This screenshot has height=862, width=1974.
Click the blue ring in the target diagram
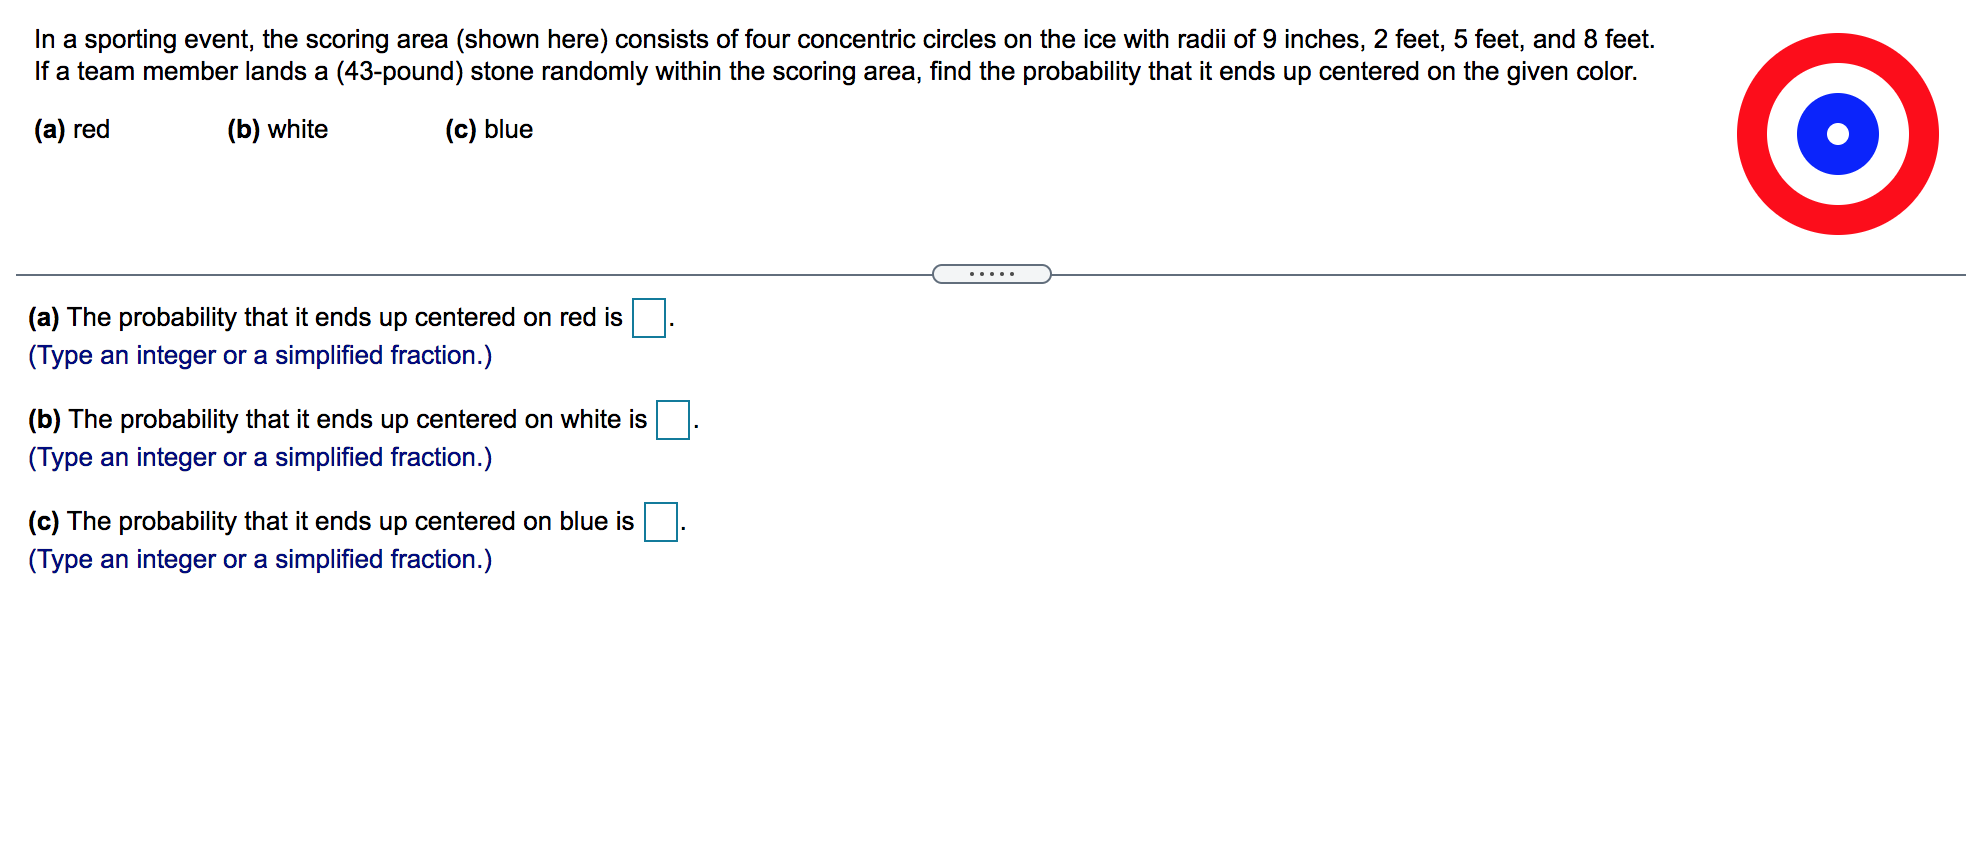[1838, 107]
